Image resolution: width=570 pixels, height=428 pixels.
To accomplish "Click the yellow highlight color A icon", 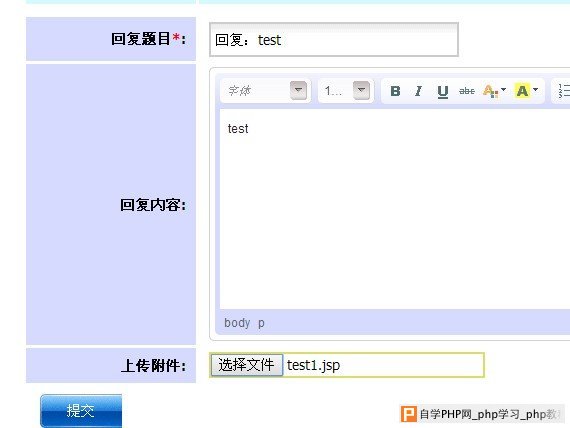I will (x=522, y=91).
